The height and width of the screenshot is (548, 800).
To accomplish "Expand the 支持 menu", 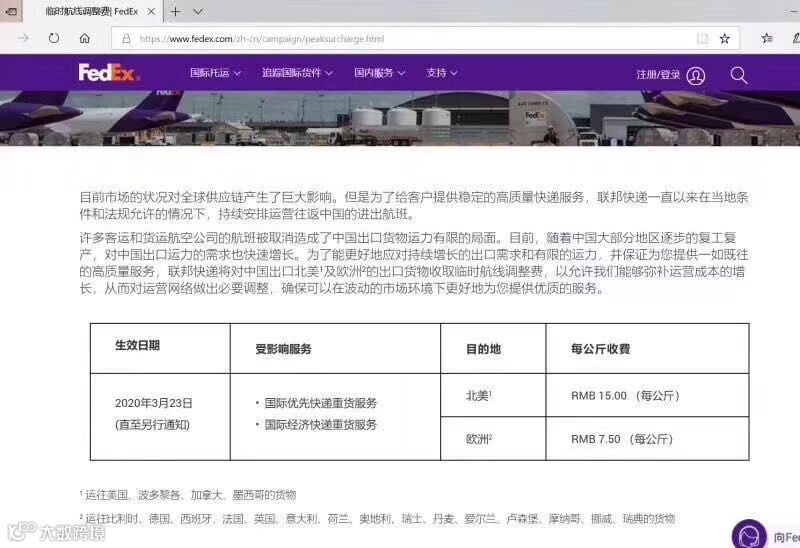I will tap(441, 73).
